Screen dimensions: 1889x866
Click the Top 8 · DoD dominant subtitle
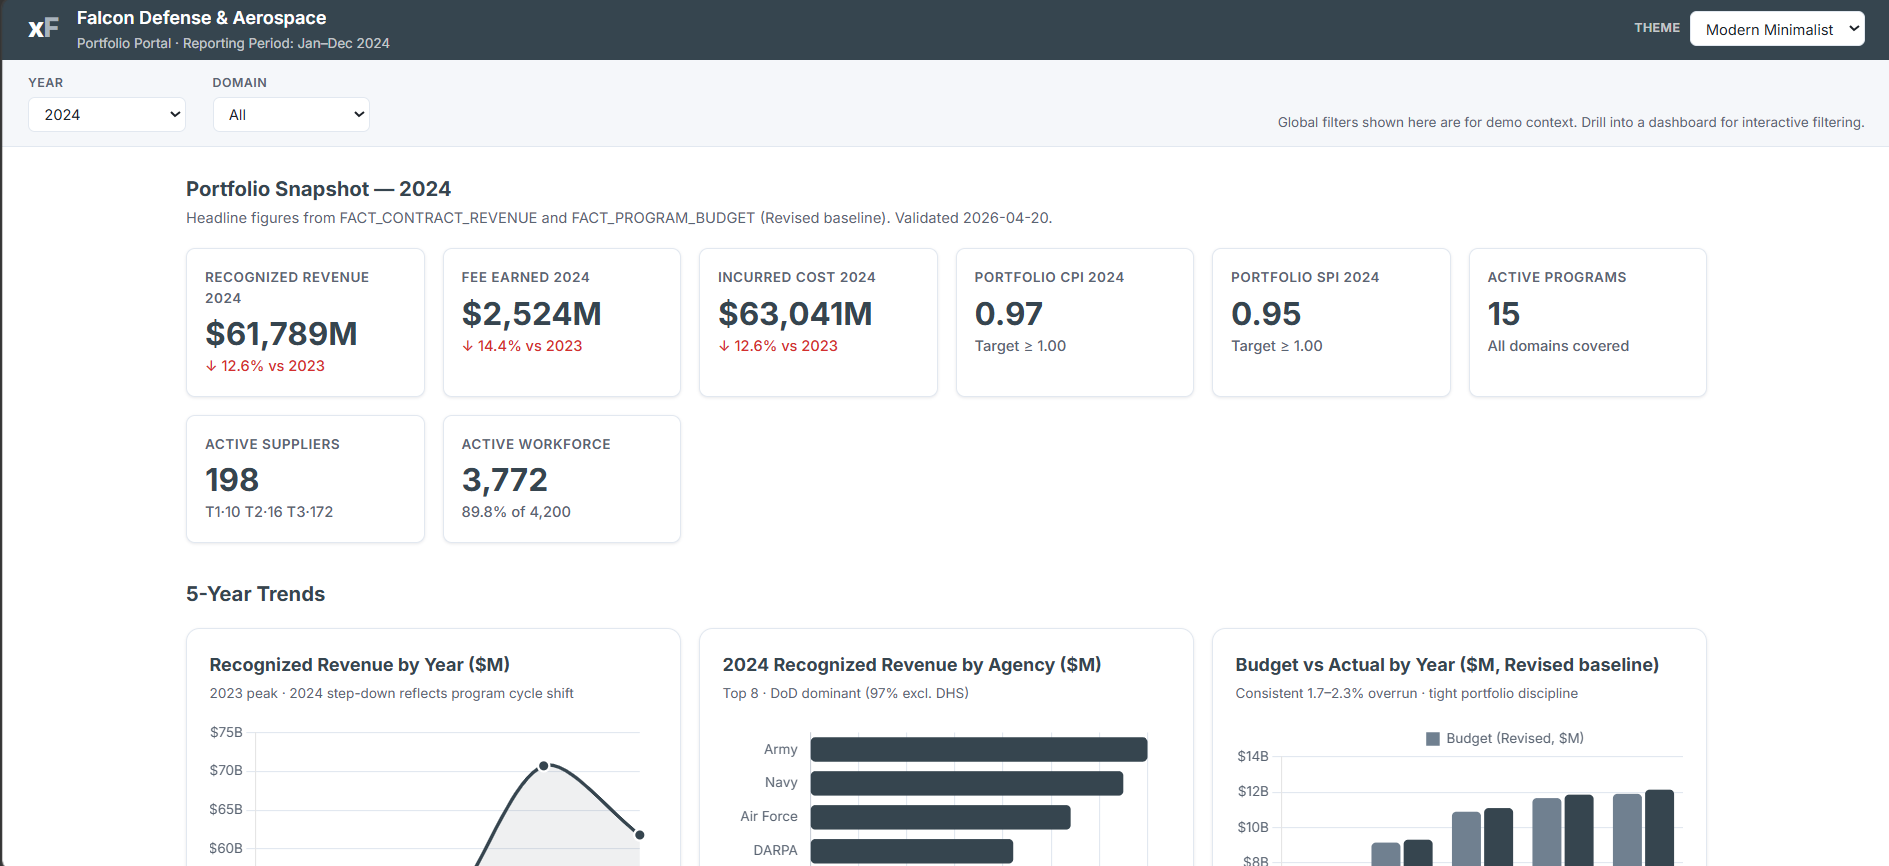pos(845,693)
